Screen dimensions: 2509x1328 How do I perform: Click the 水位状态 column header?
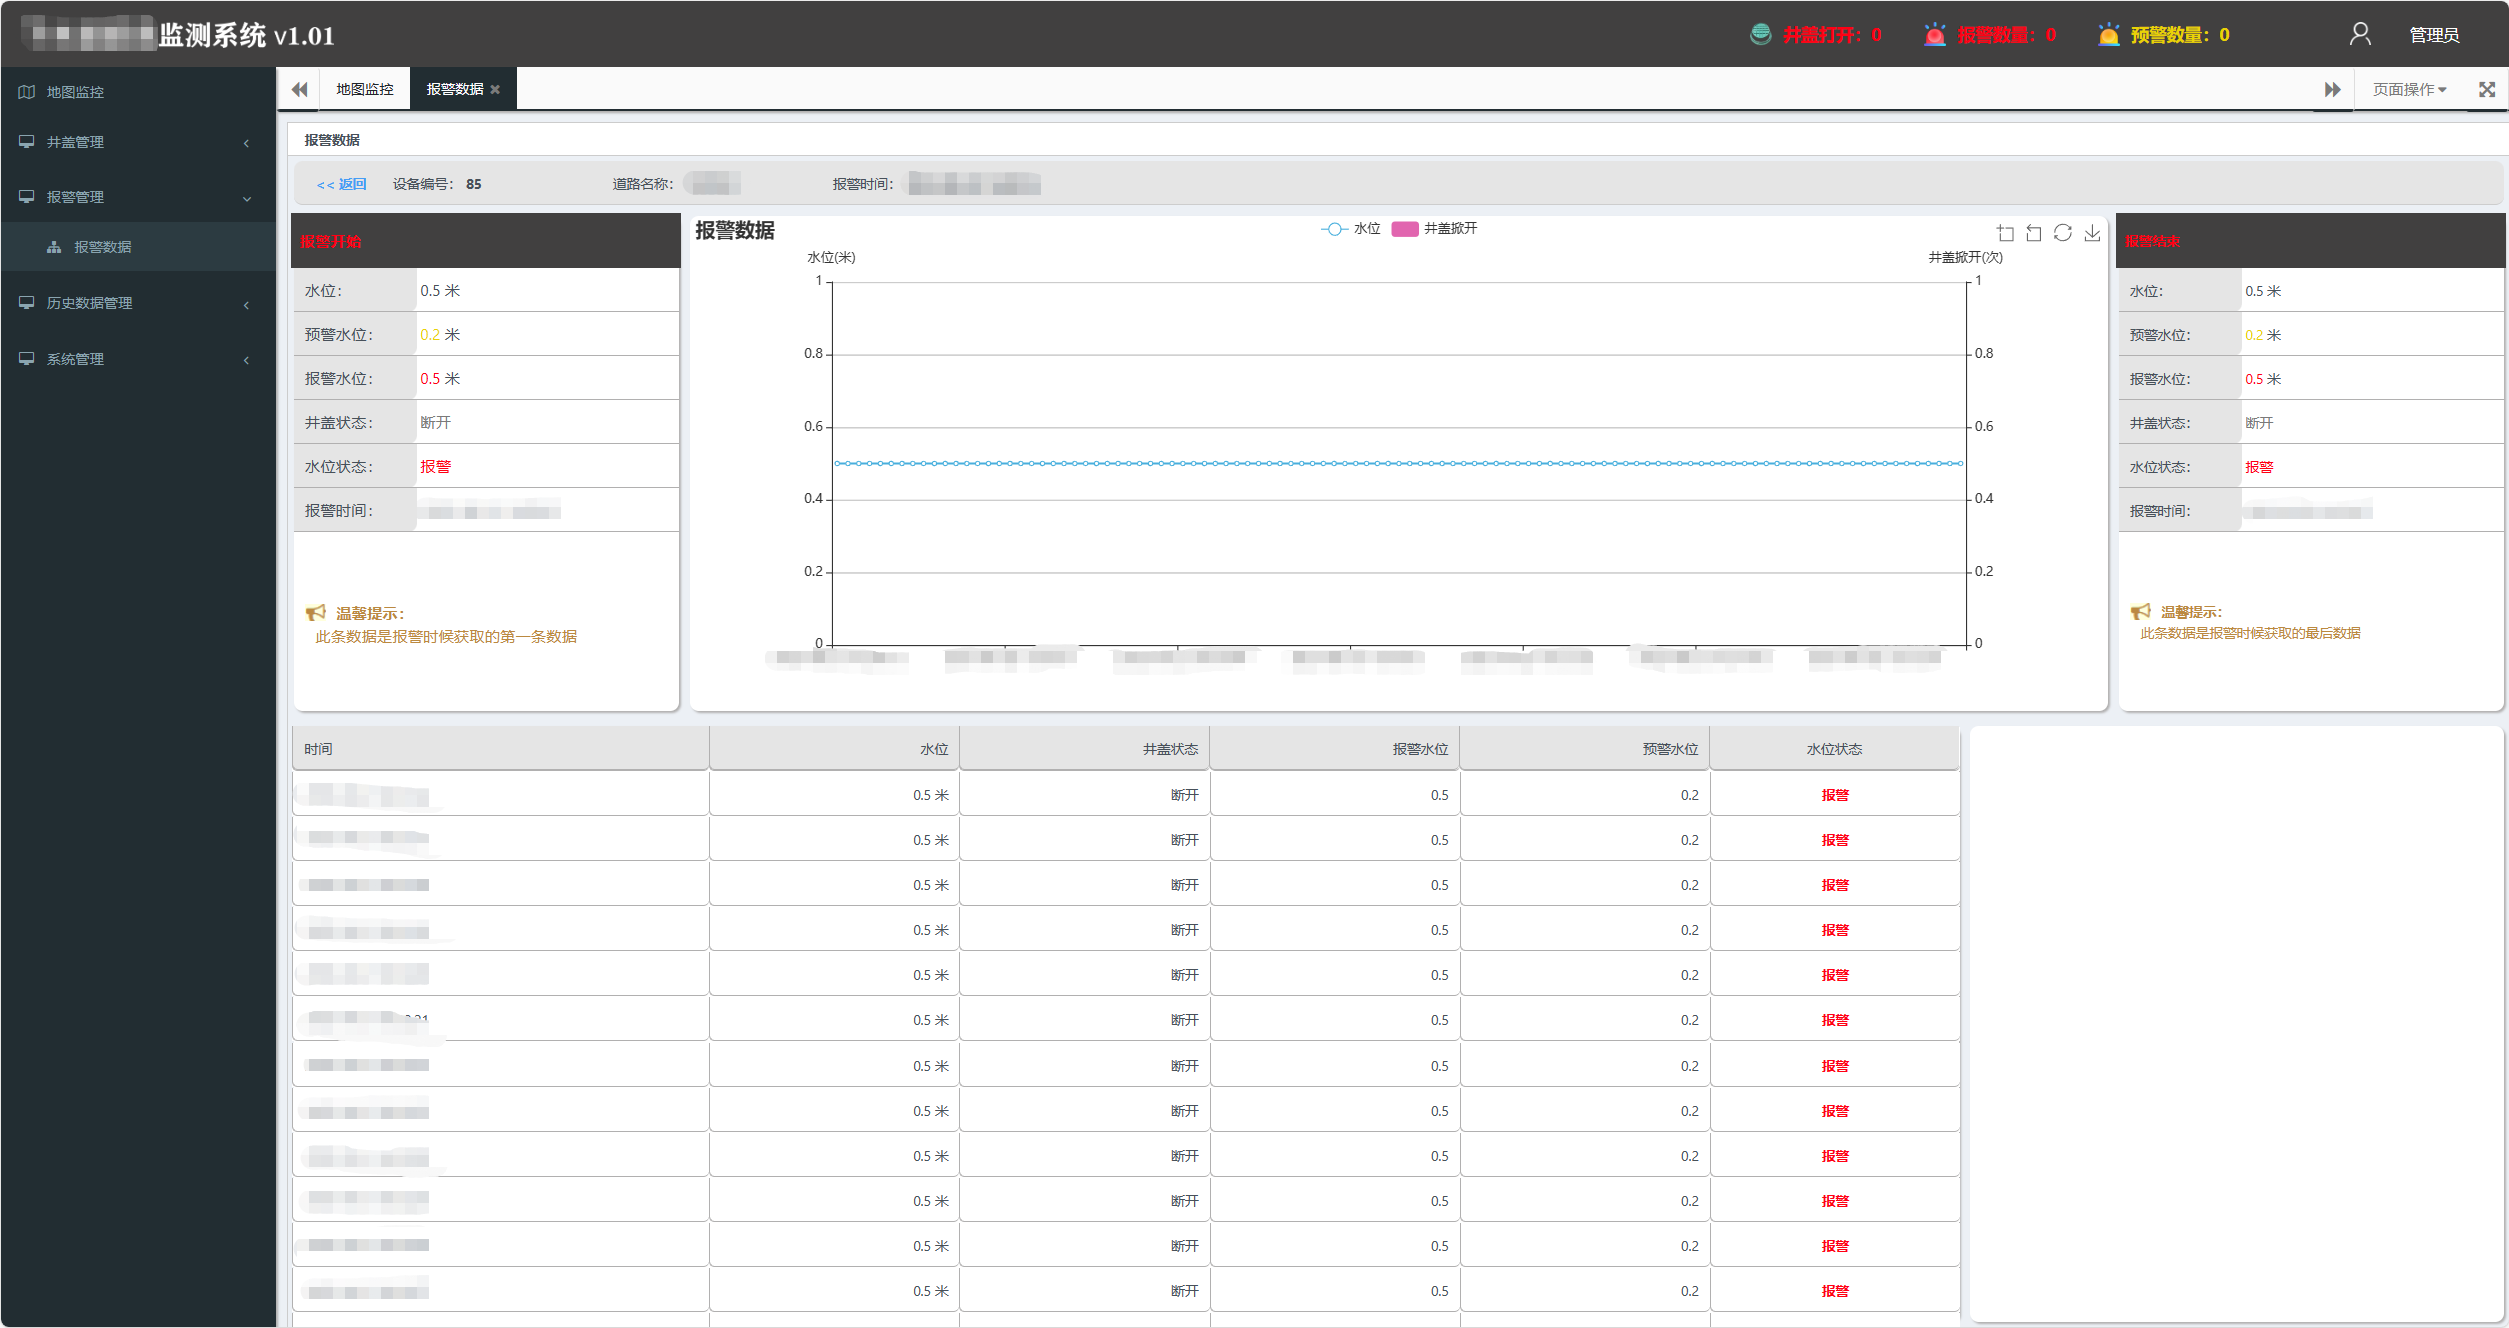pyautogui.click(x=1834, y=749)
